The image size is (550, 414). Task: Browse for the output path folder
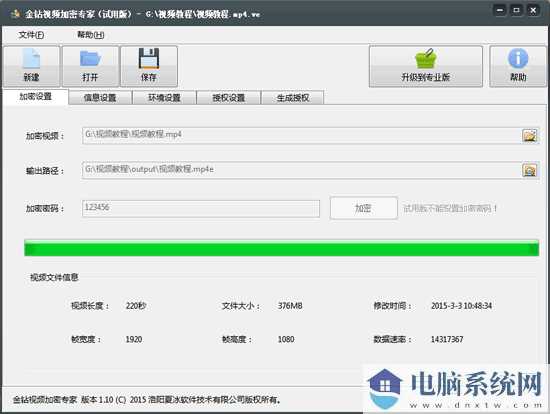pyautogui.click(x=529, y=170)
